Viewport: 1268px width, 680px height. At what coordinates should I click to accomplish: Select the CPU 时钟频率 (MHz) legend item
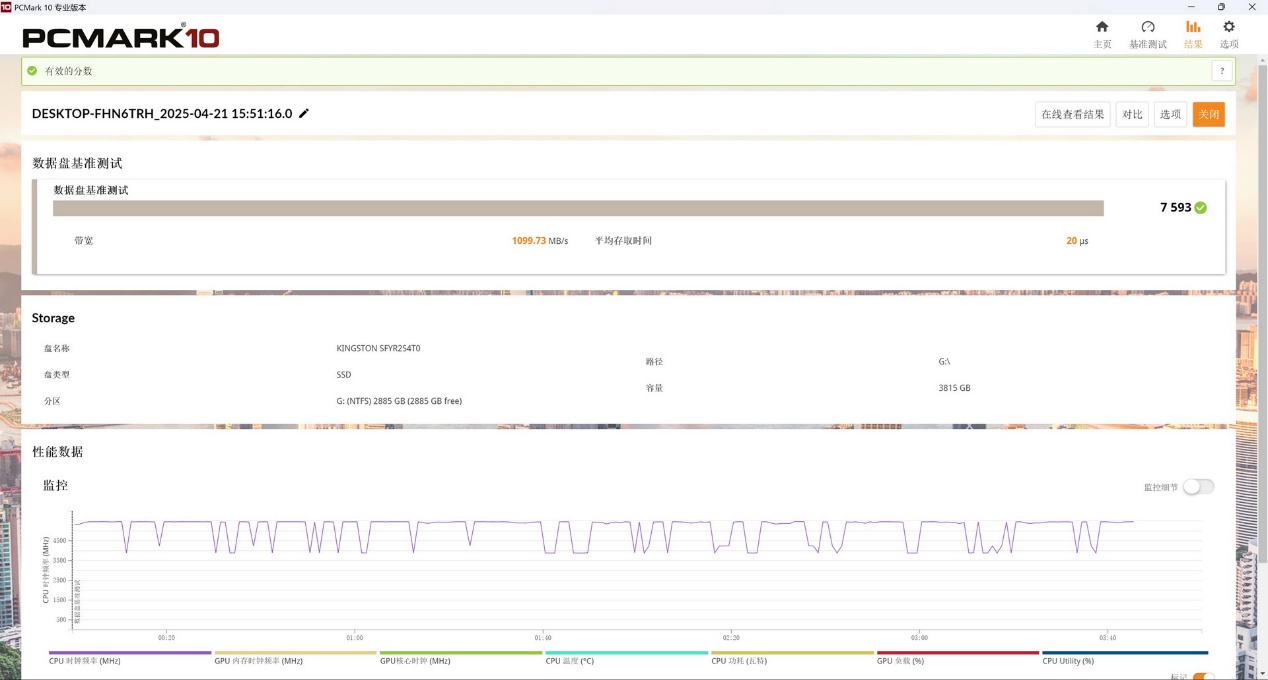(x=130, y=657)
